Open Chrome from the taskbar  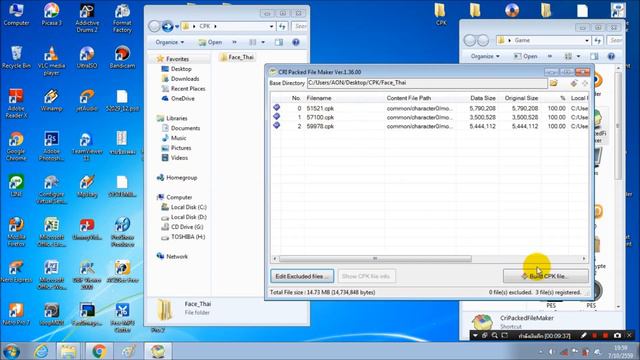point(99,351)
